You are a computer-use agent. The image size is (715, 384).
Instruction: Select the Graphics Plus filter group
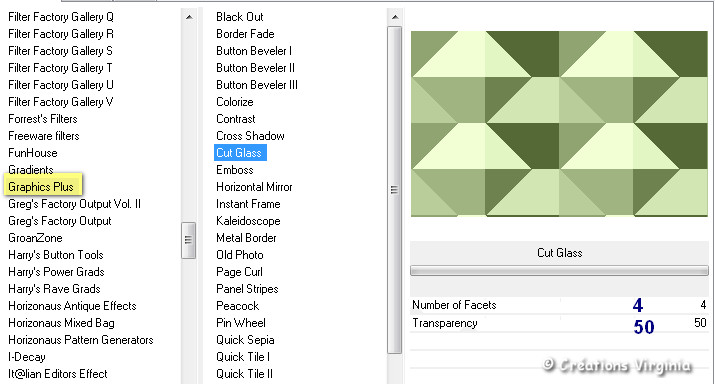(41, 187)
